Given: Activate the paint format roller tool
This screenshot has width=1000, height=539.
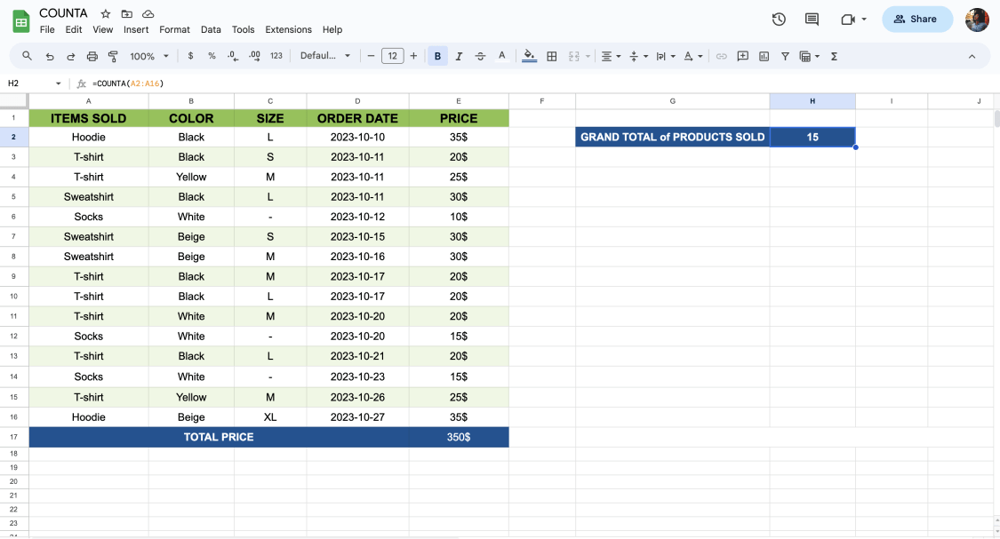Looking at the screenshot, I should click(x=113, y=57).
